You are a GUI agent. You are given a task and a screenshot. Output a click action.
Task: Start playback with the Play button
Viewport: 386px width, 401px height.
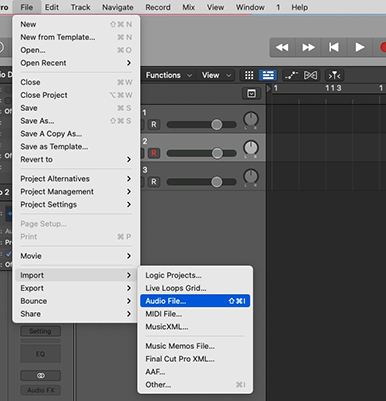click(359, 48)
